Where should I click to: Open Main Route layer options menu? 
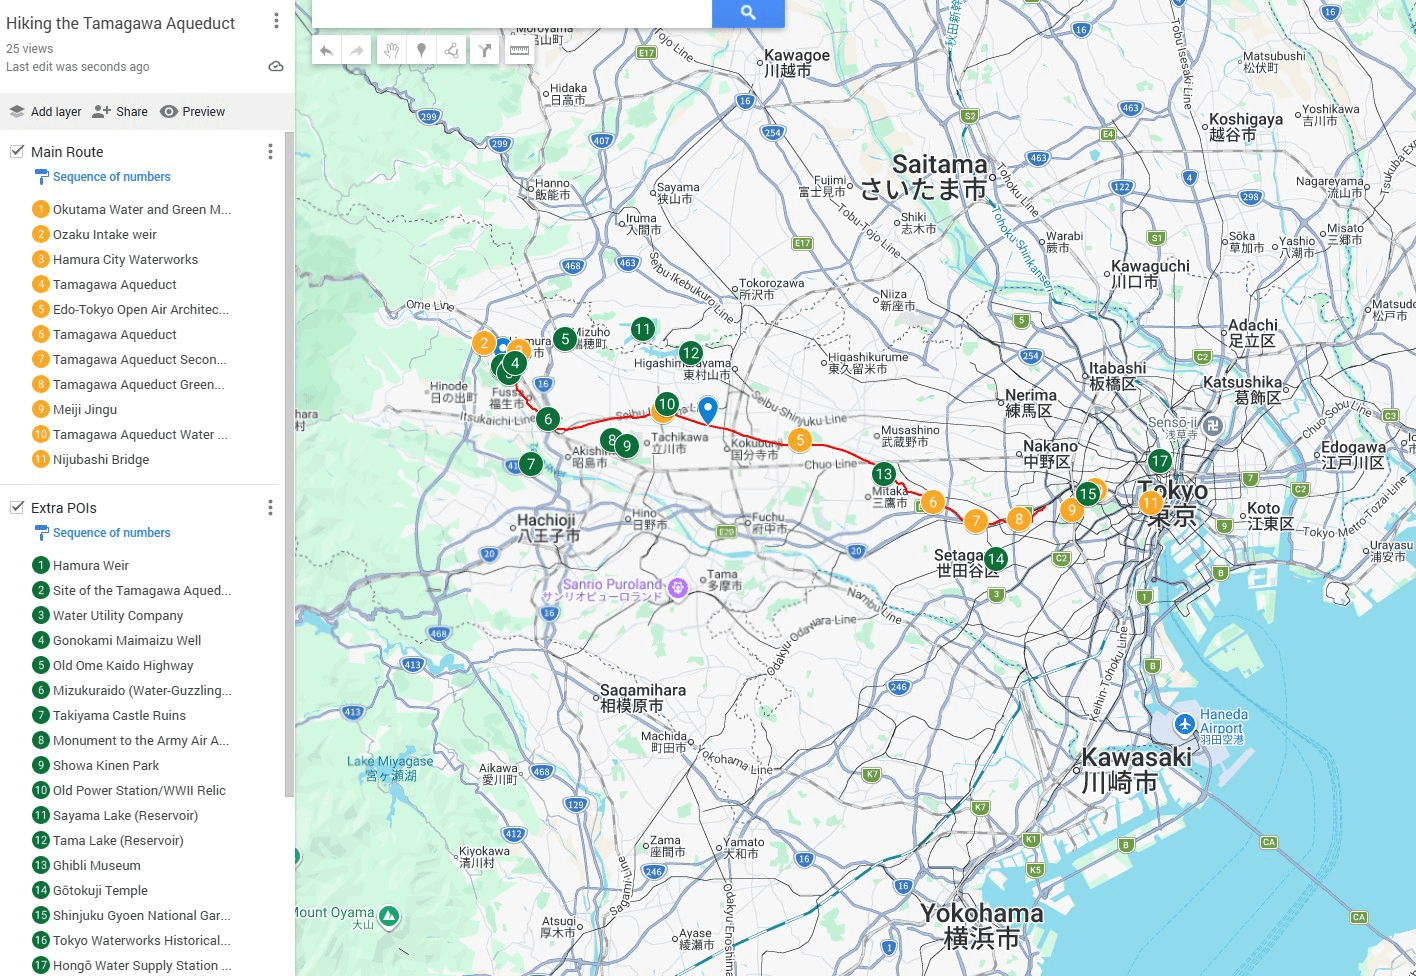(270, 152)
